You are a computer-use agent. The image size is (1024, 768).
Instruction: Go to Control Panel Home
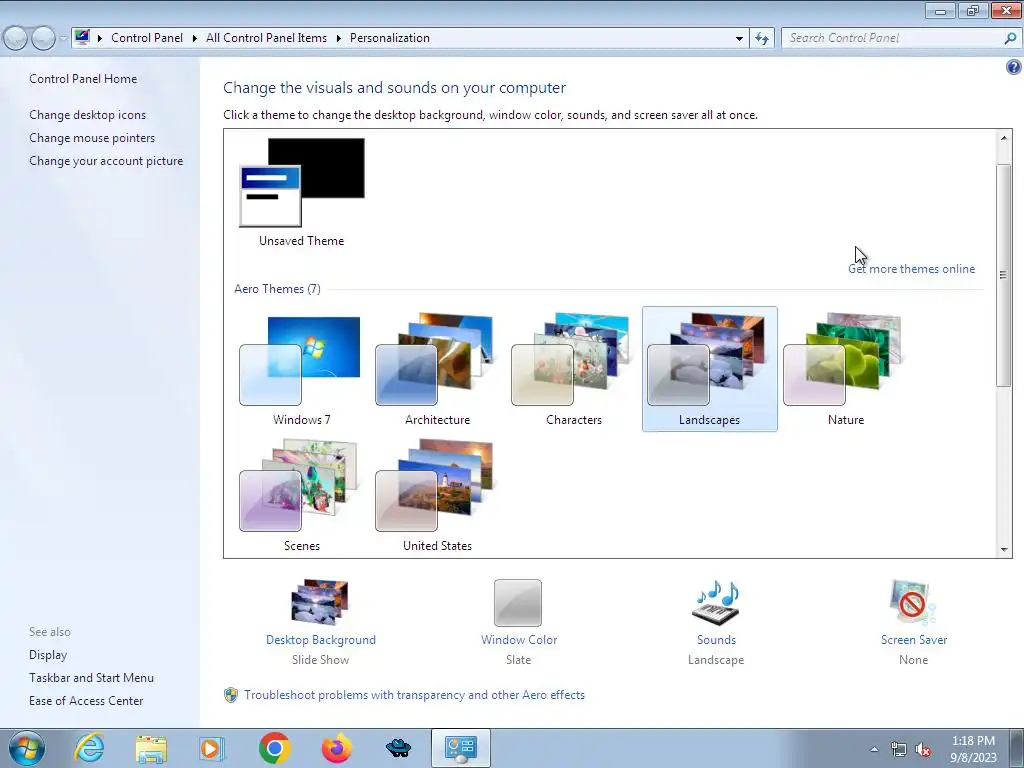pyautogui.click(x=83, y=79)
